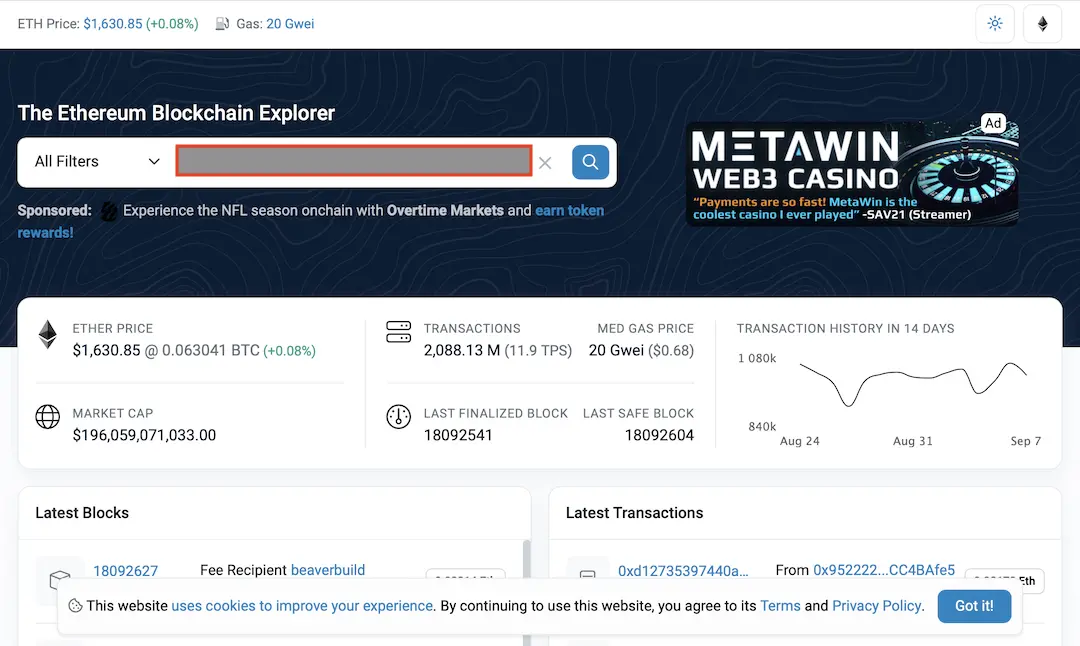The width and height of the screenshot is (1080, 646).
Task: Clear the search field with the X
Action: pyautogui.click(x=545, y=163)
